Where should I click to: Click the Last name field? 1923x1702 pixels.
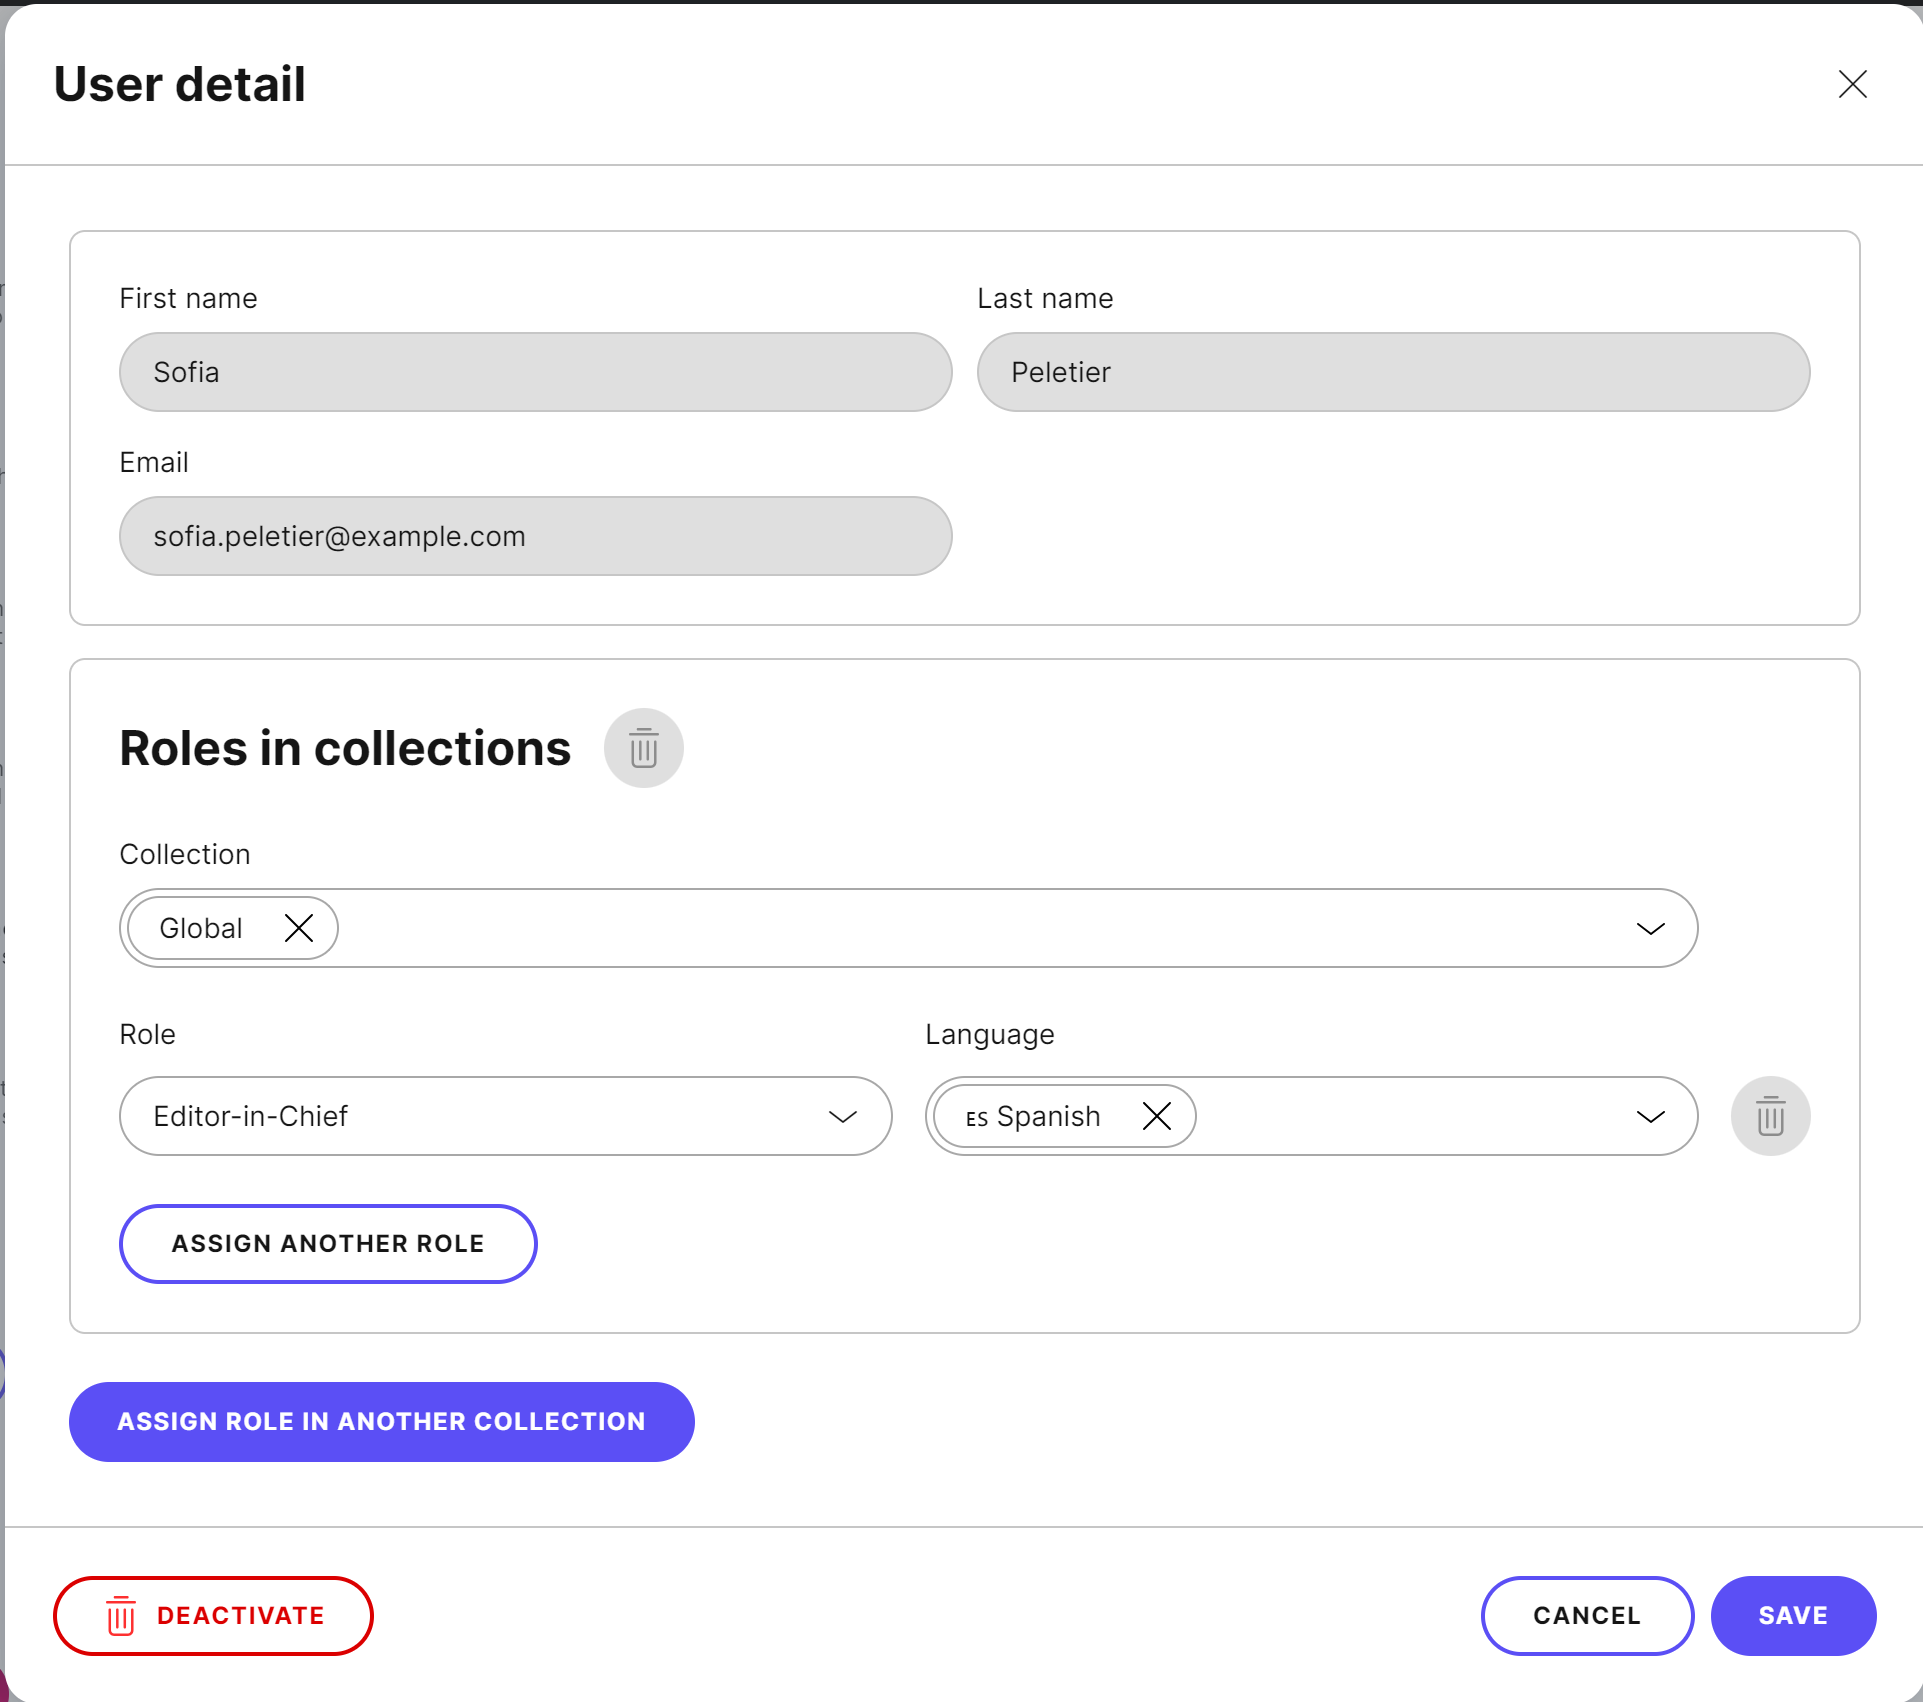1393,372
